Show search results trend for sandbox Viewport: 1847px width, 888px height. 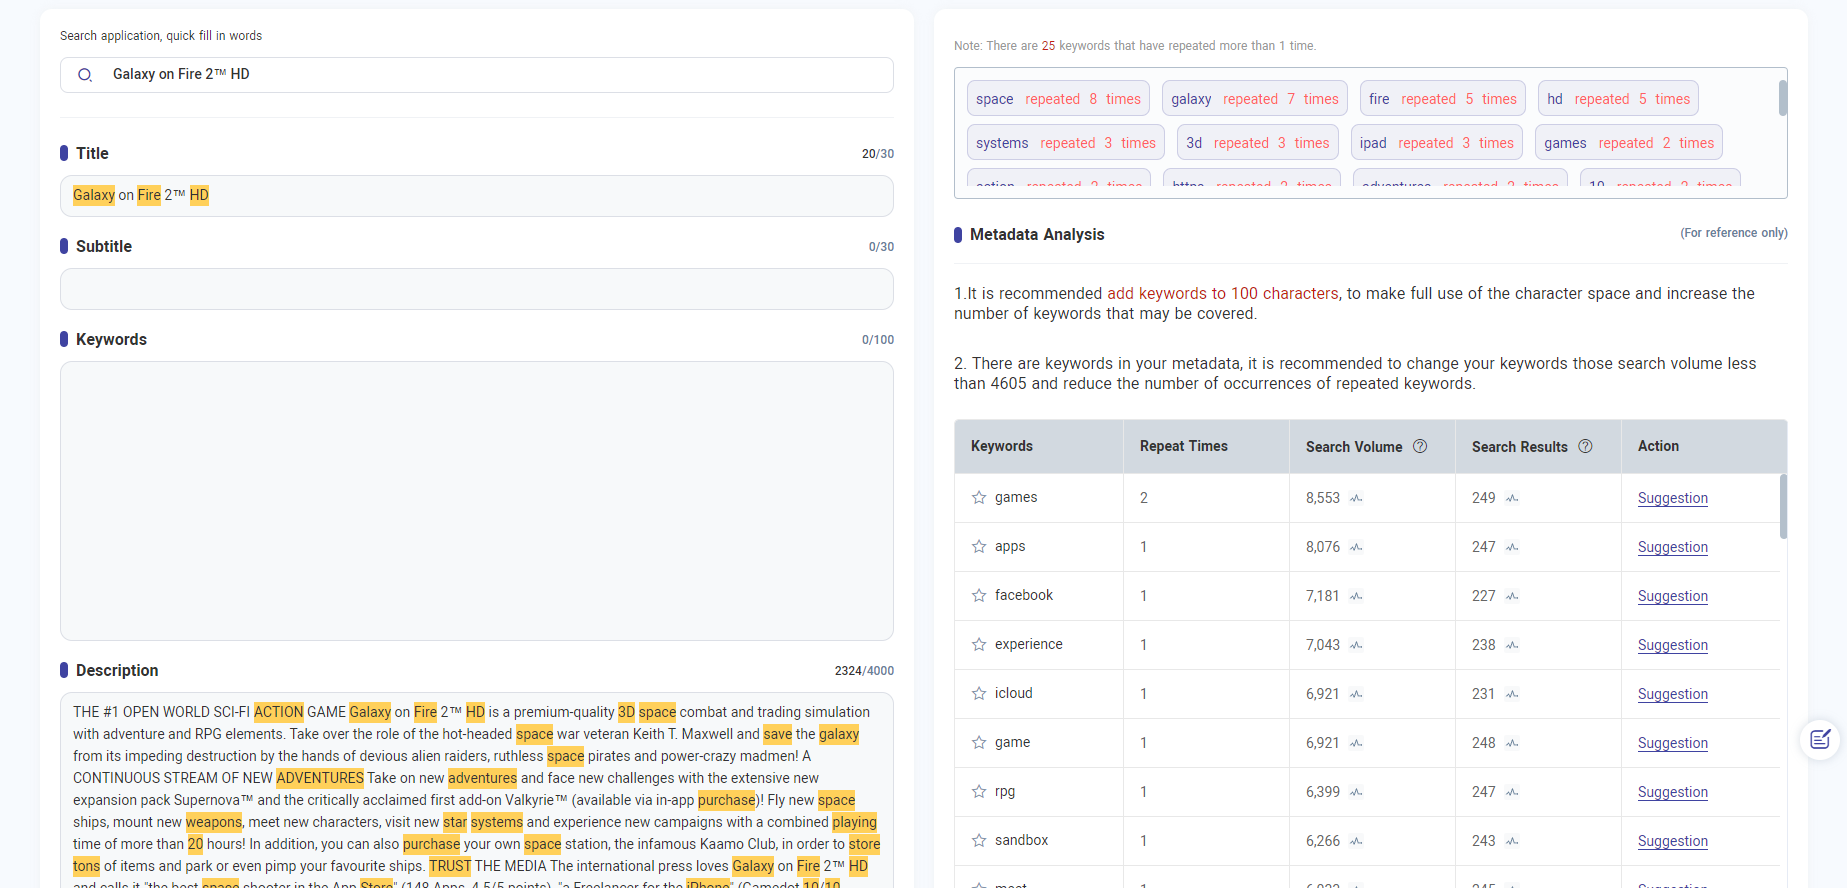(1512, 841)
